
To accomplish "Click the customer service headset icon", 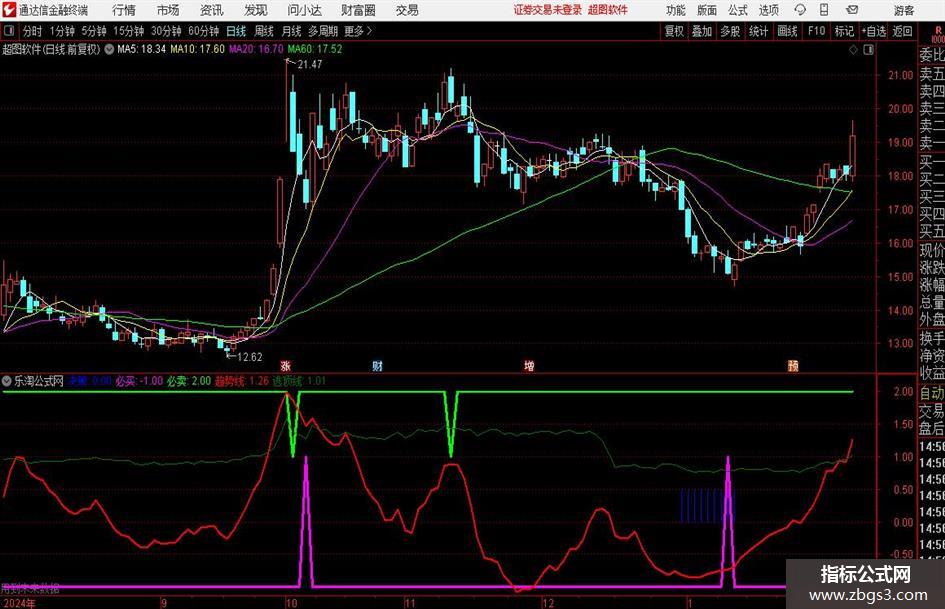I will pos(800,10).
